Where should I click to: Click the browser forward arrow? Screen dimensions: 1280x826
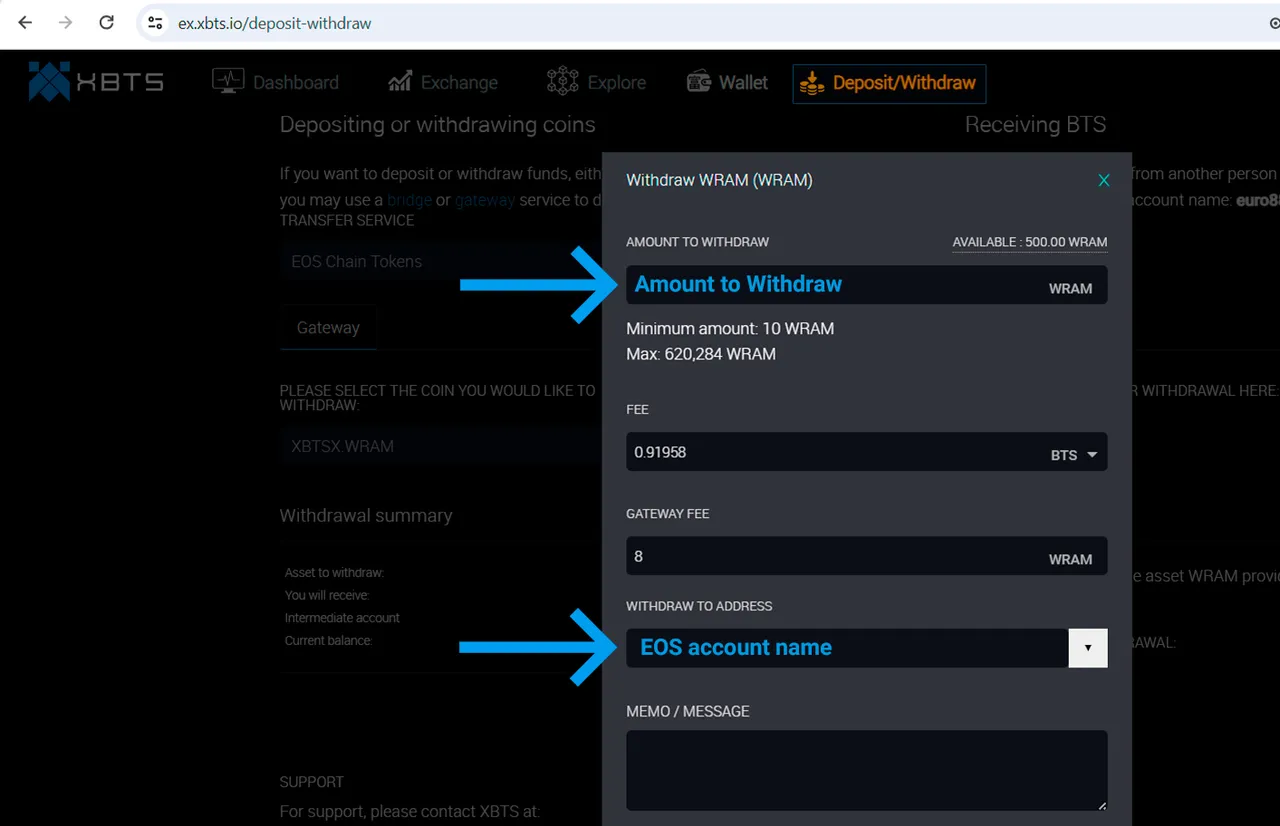click(x=66, y=23)
